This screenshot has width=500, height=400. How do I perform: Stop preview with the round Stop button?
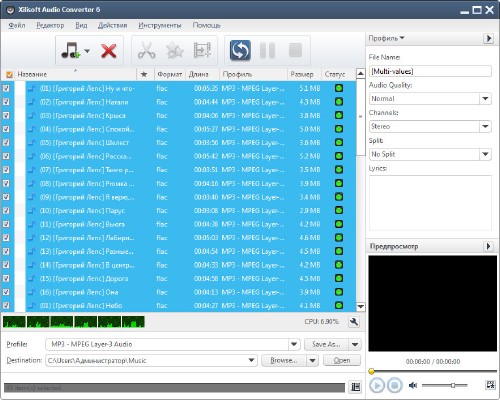pos(395,385)
